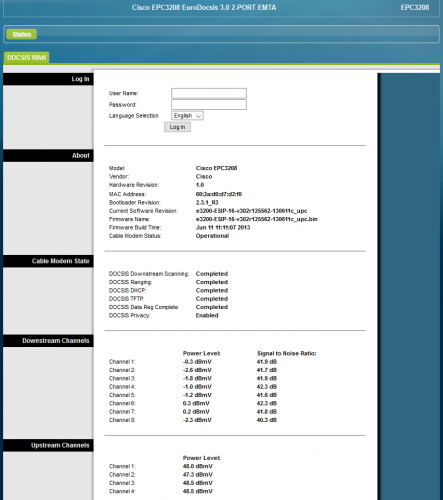Click the page title Cisco EPC3208 EuroDocsis text

pos(204,7)
